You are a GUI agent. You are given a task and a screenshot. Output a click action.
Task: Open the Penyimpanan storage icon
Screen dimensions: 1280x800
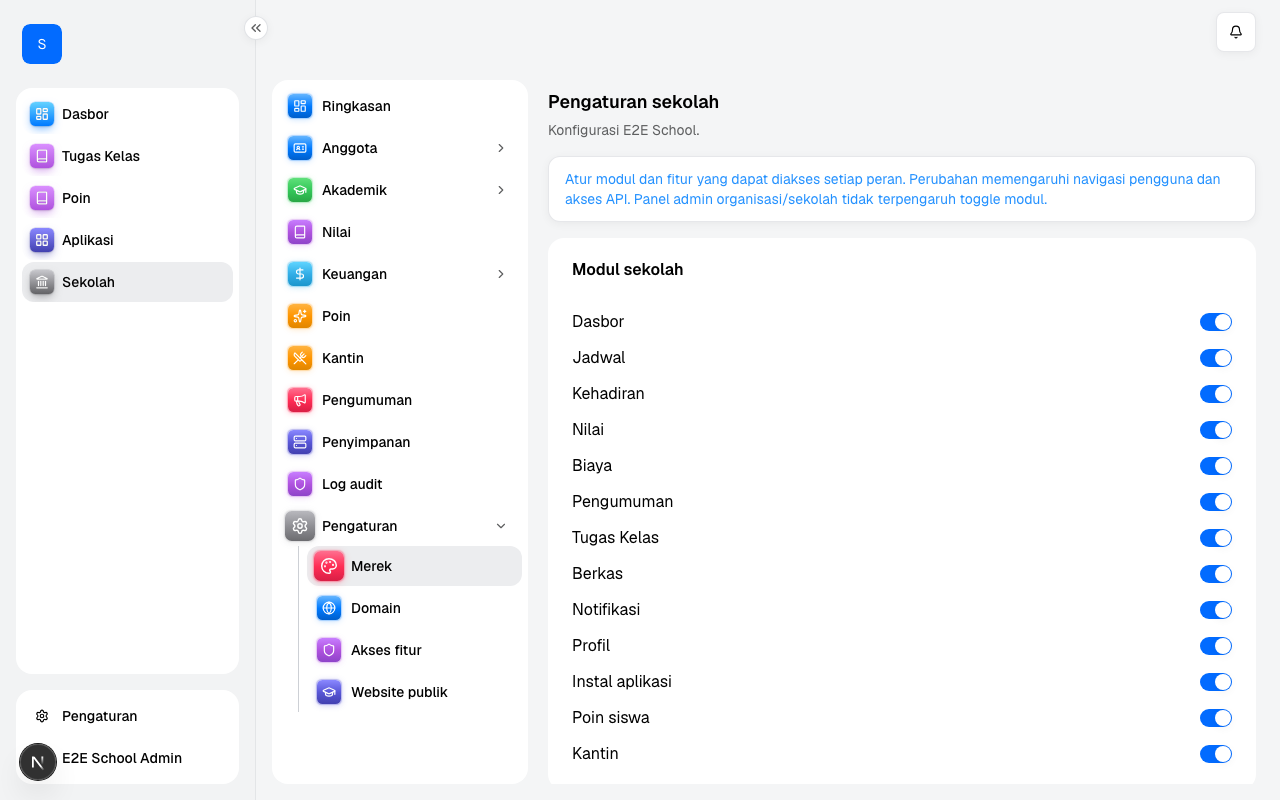[300, 442]
